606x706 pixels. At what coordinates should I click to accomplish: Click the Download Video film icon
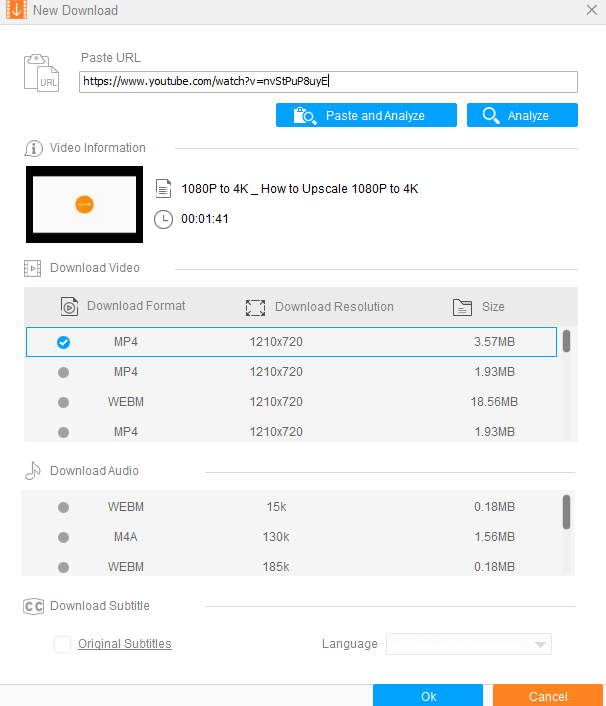click(33, 268)
